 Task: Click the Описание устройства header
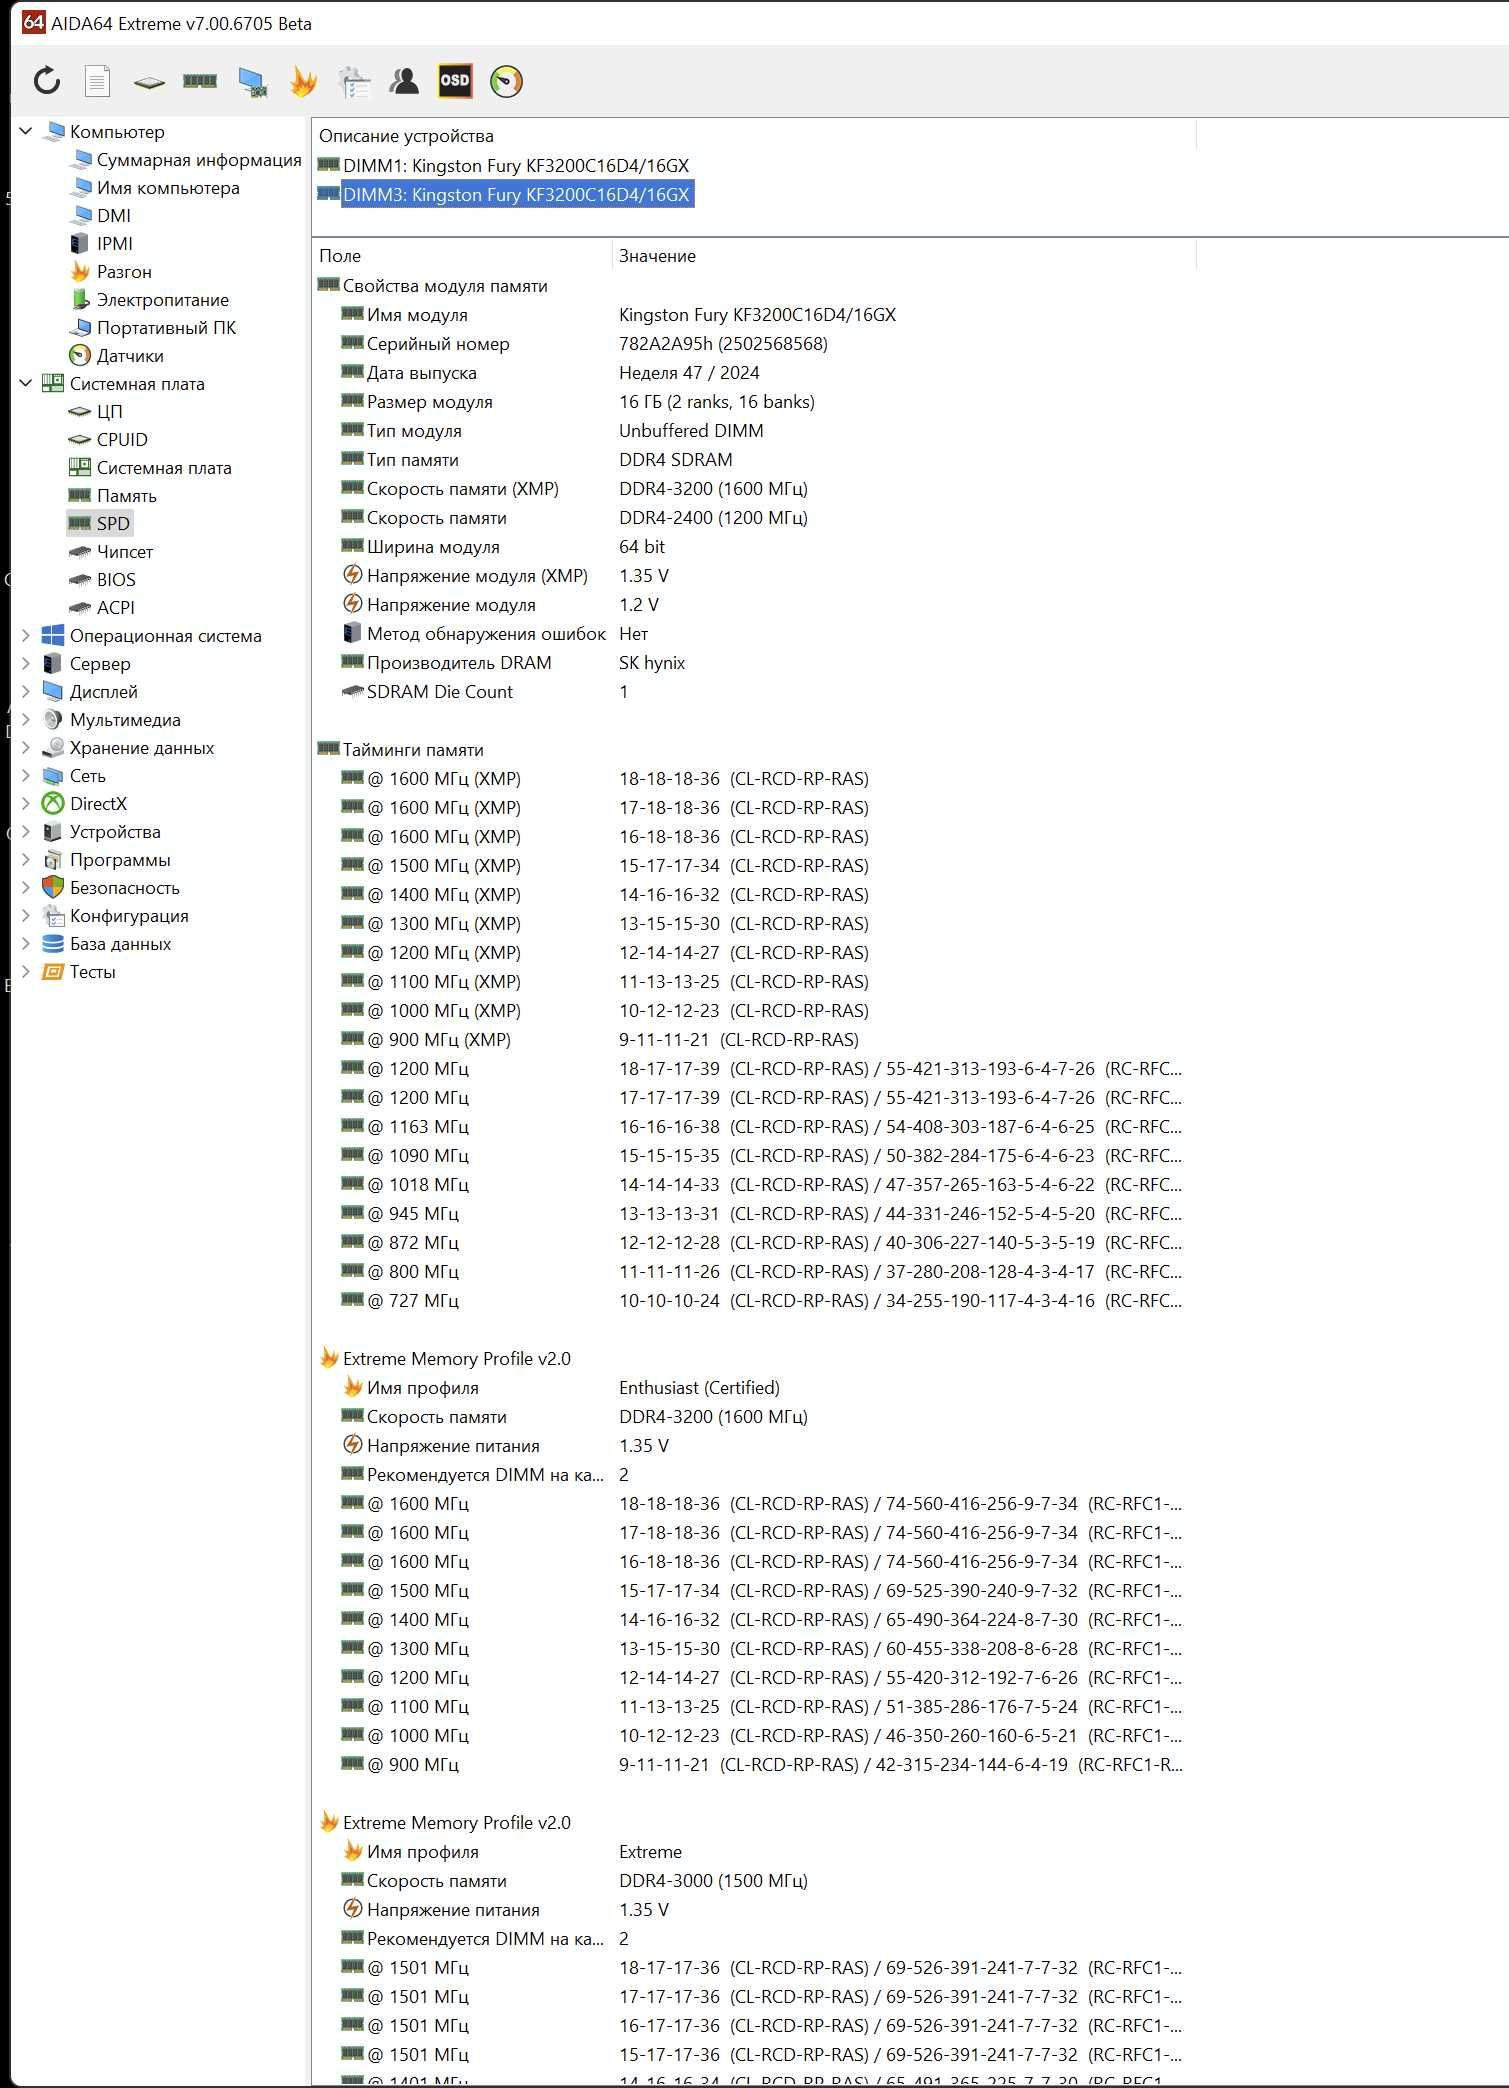click(754, 136)
